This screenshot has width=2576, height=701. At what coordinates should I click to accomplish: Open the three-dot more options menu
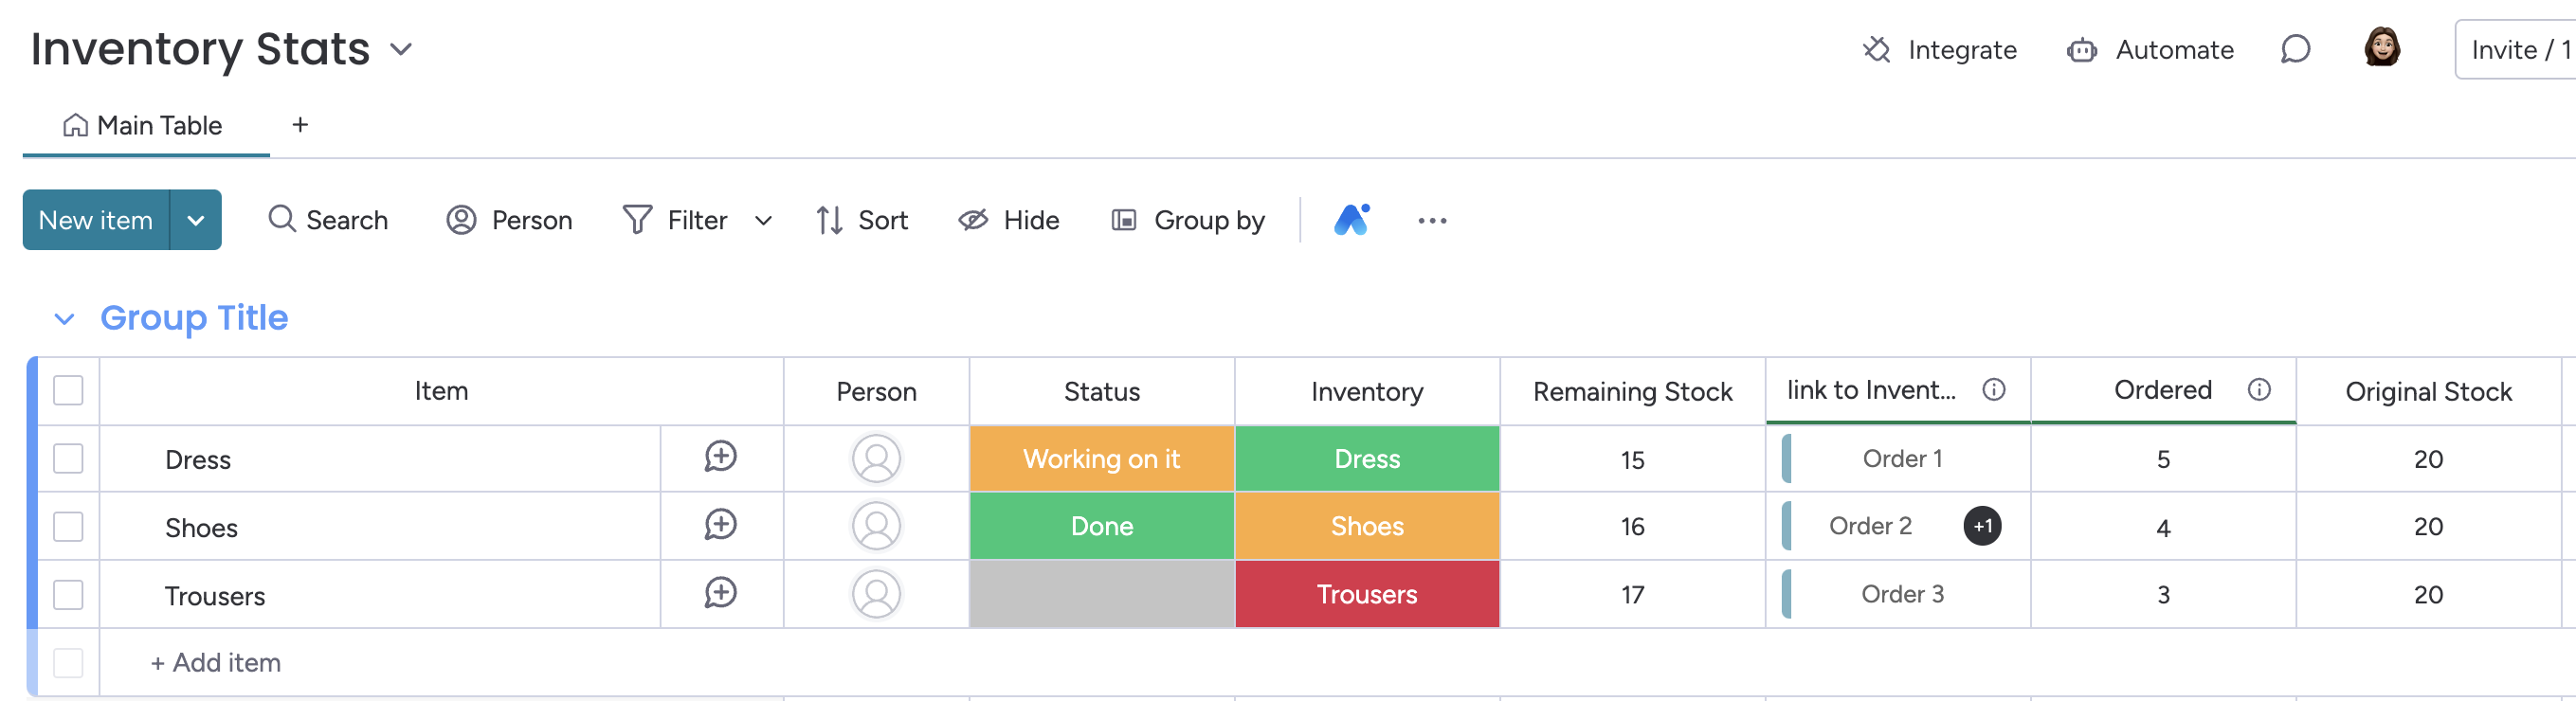1431,220
